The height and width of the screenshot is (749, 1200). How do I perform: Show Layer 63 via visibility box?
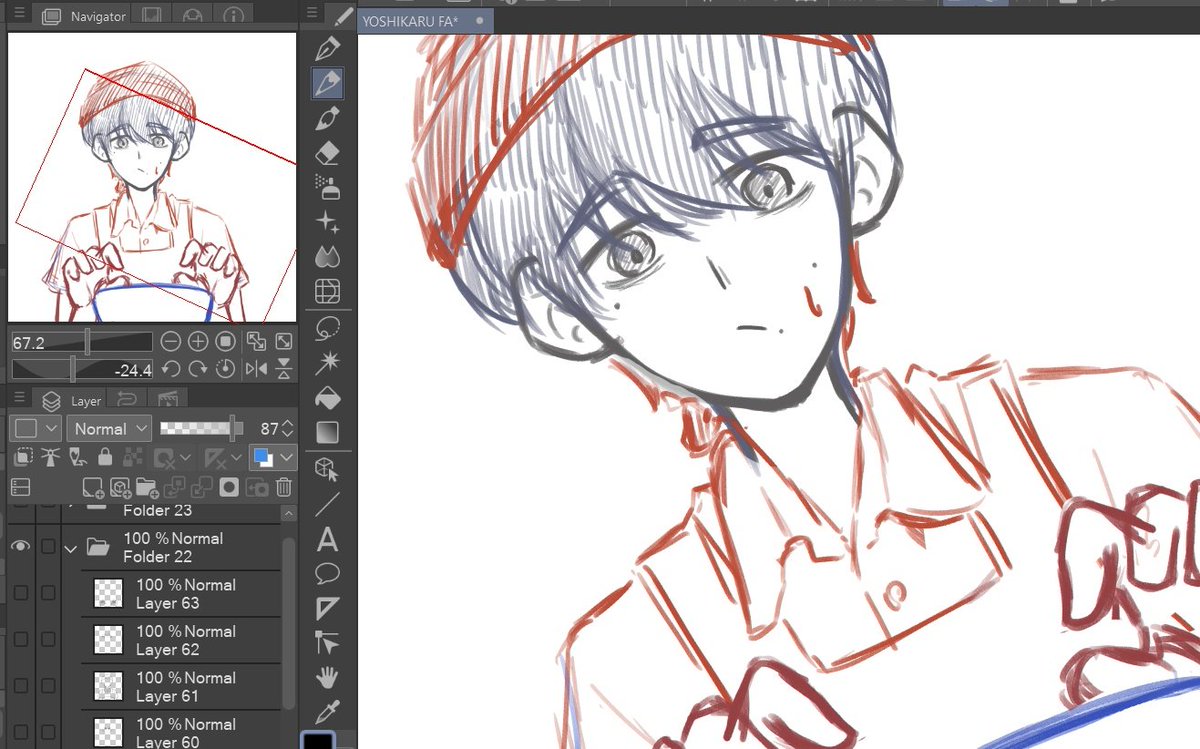click(20, 593)
